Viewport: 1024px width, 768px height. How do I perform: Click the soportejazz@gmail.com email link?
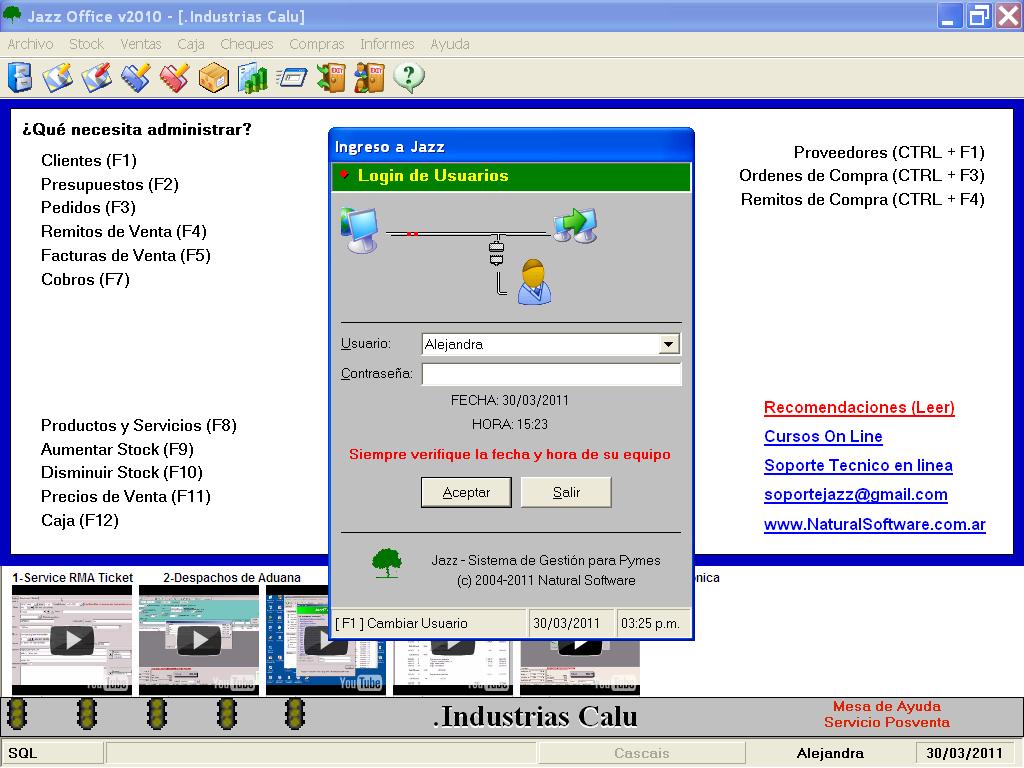[856, 495]
